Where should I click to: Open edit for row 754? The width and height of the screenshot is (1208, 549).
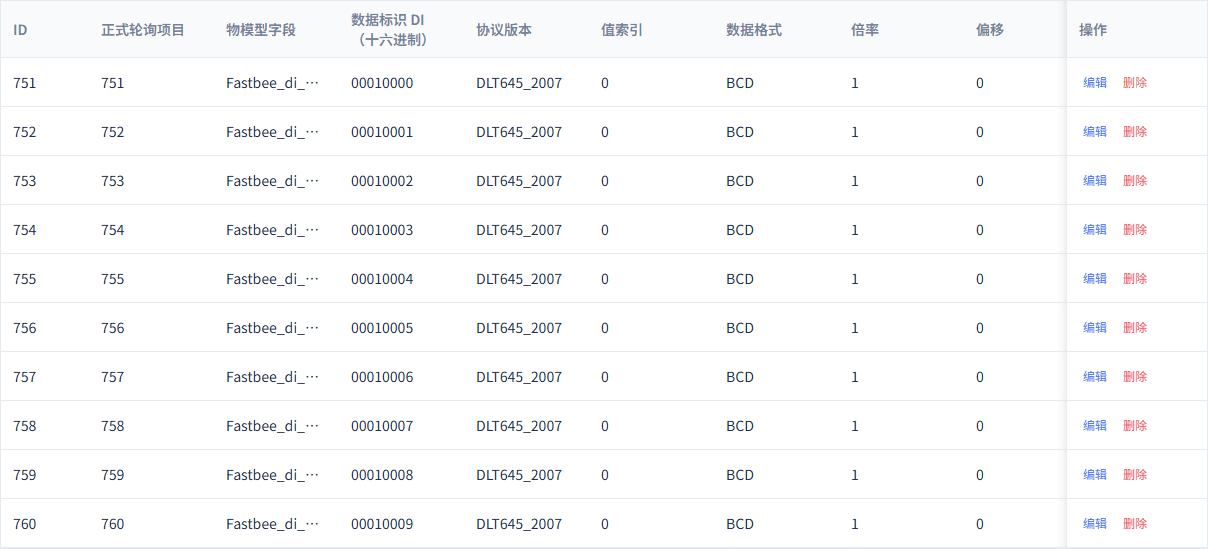pos(1095,230)
